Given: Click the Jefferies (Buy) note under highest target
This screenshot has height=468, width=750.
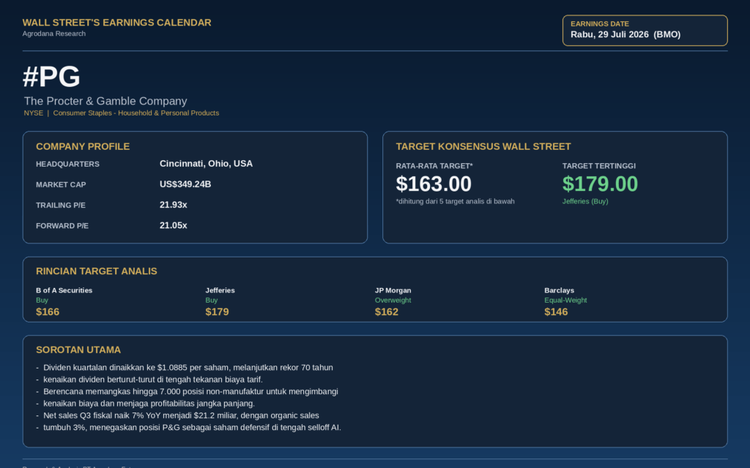Looking at the screenshot, I should click(x=585, y=201).
